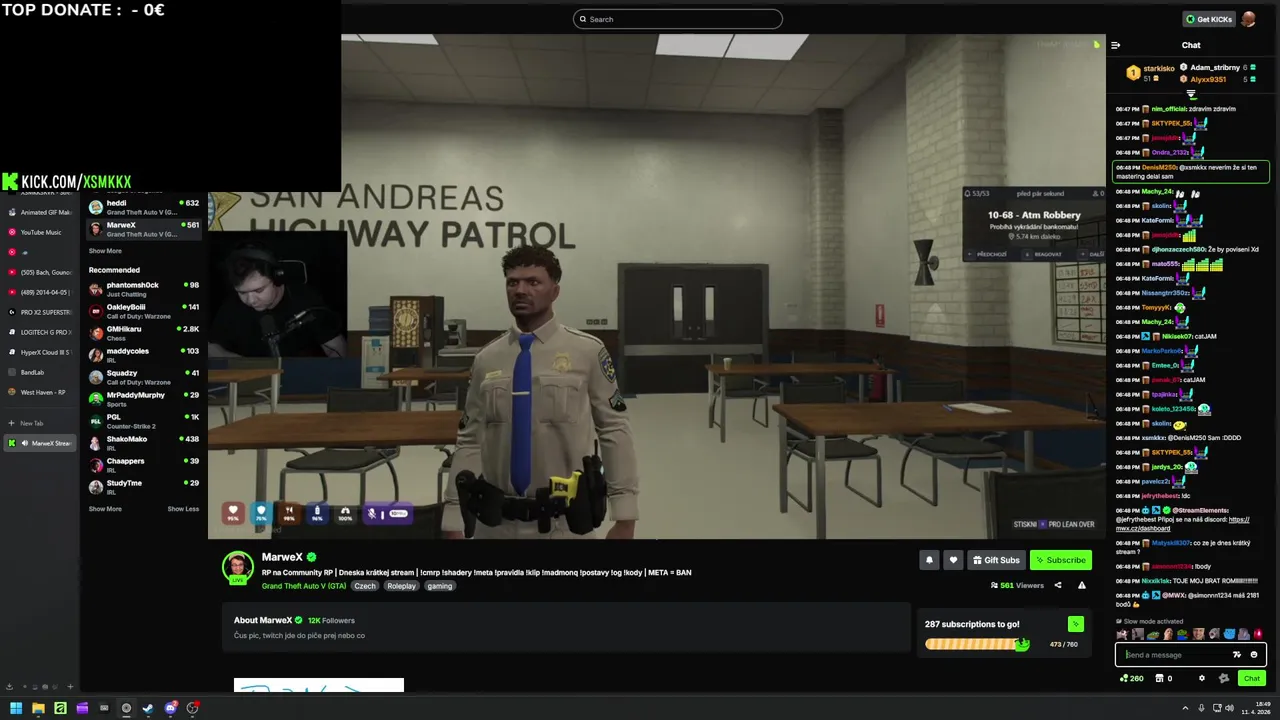Image resolution: width=1280 pixels, height=720 pixels.
Task: Open the Grand Theft Auto V (GTA) category link
Action: [304, 586]
